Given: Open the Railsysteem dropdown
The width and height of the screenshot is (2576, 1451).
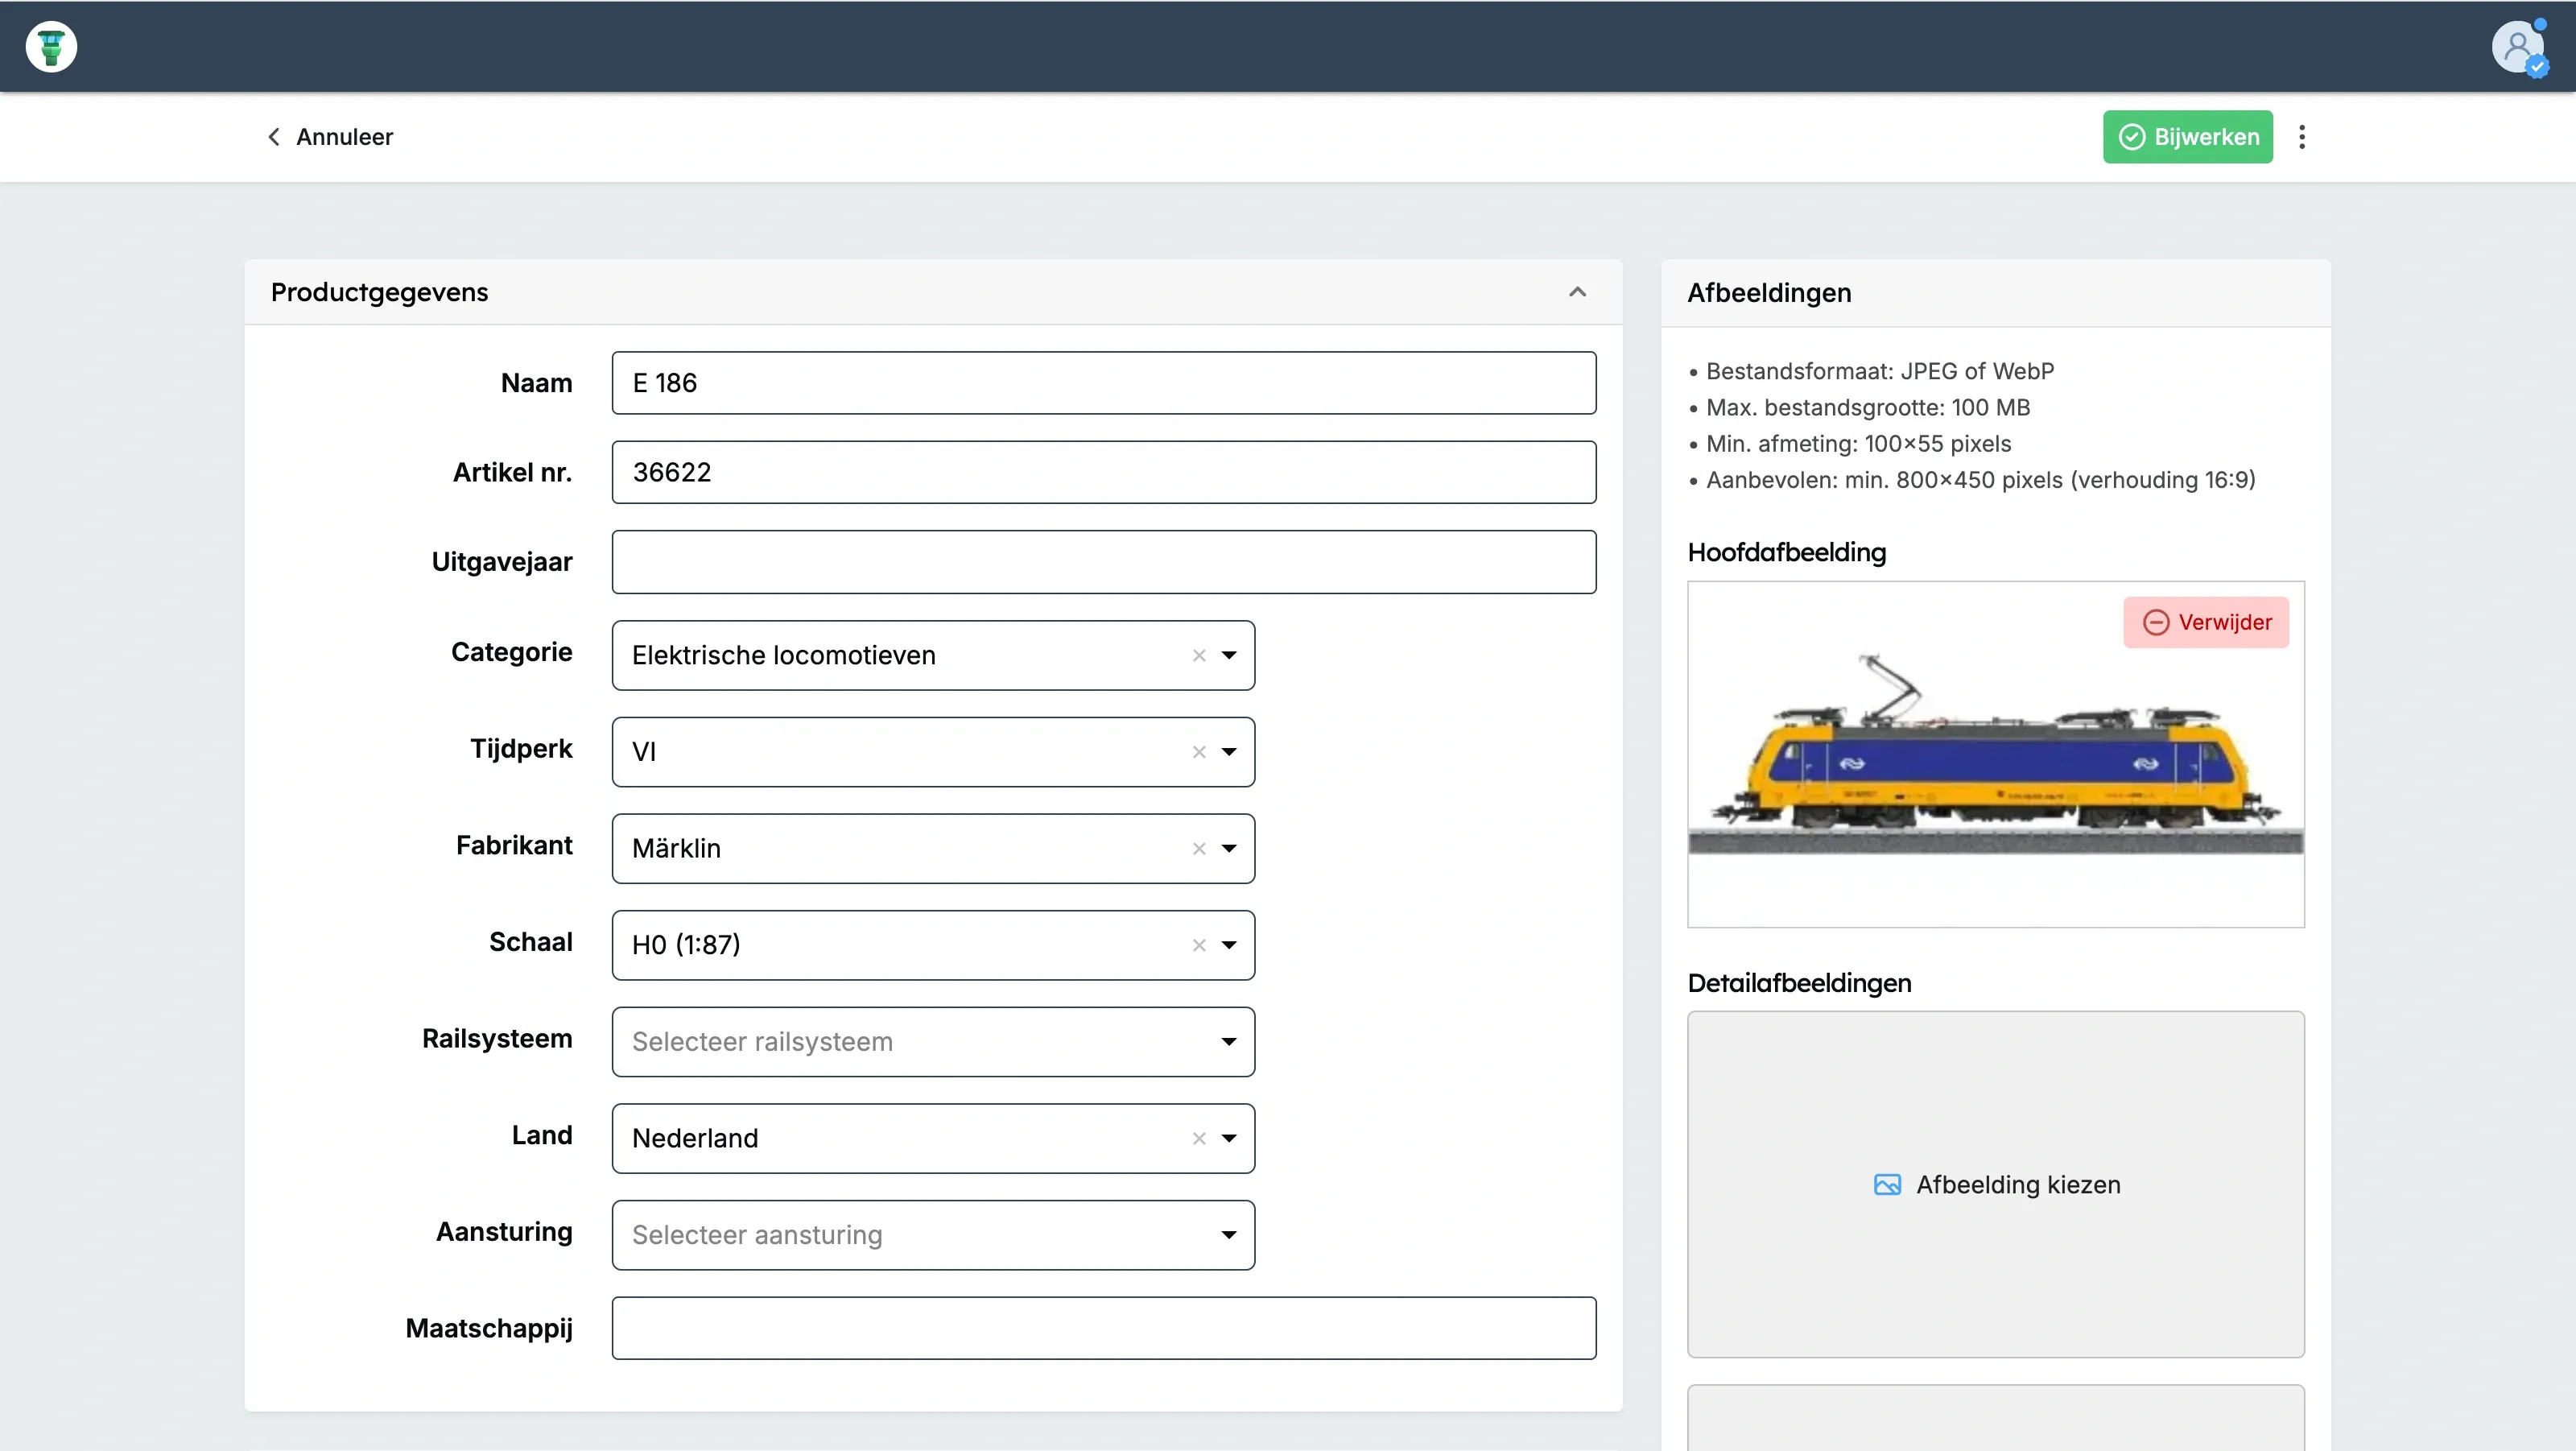Looking at the screenshot, I should (932, 1042).
